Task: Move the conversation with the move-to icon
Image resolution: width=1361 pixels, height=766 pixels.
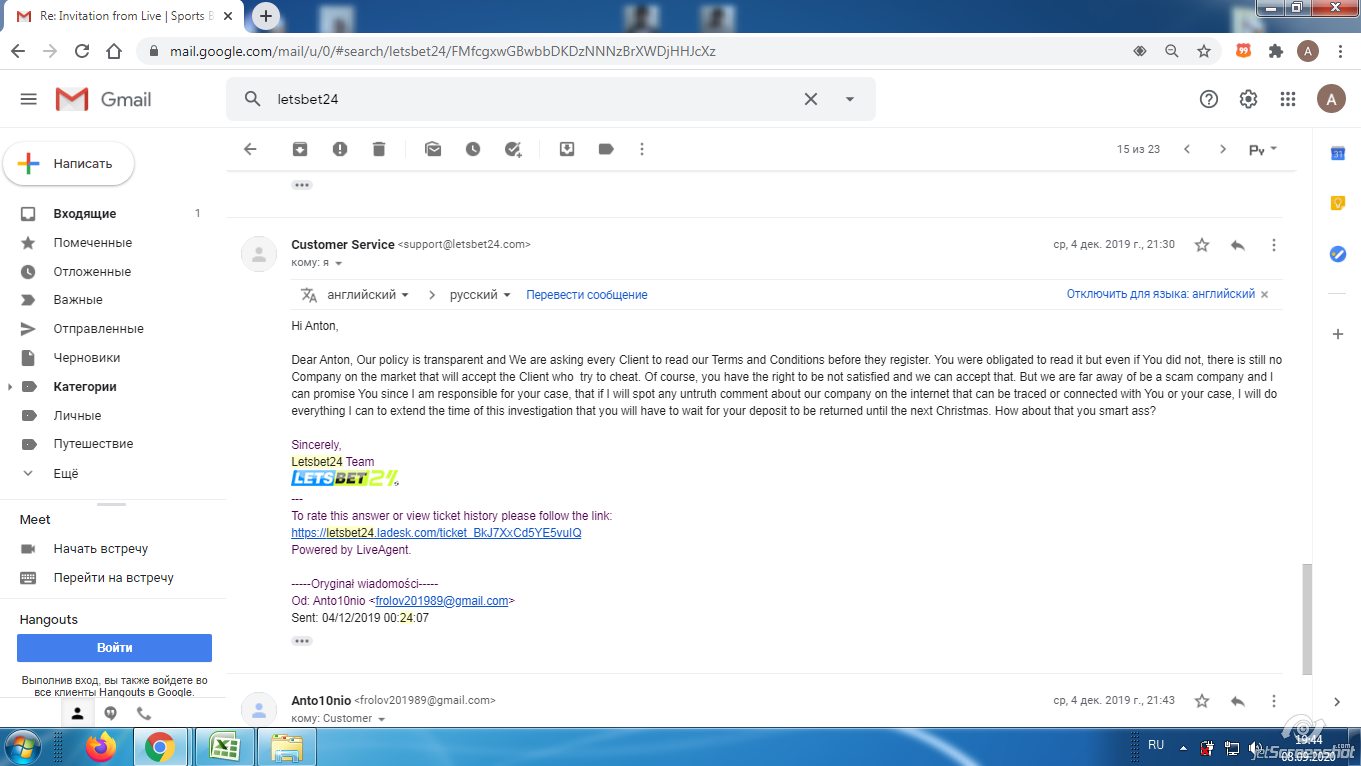Action: [x=567, y=149]
